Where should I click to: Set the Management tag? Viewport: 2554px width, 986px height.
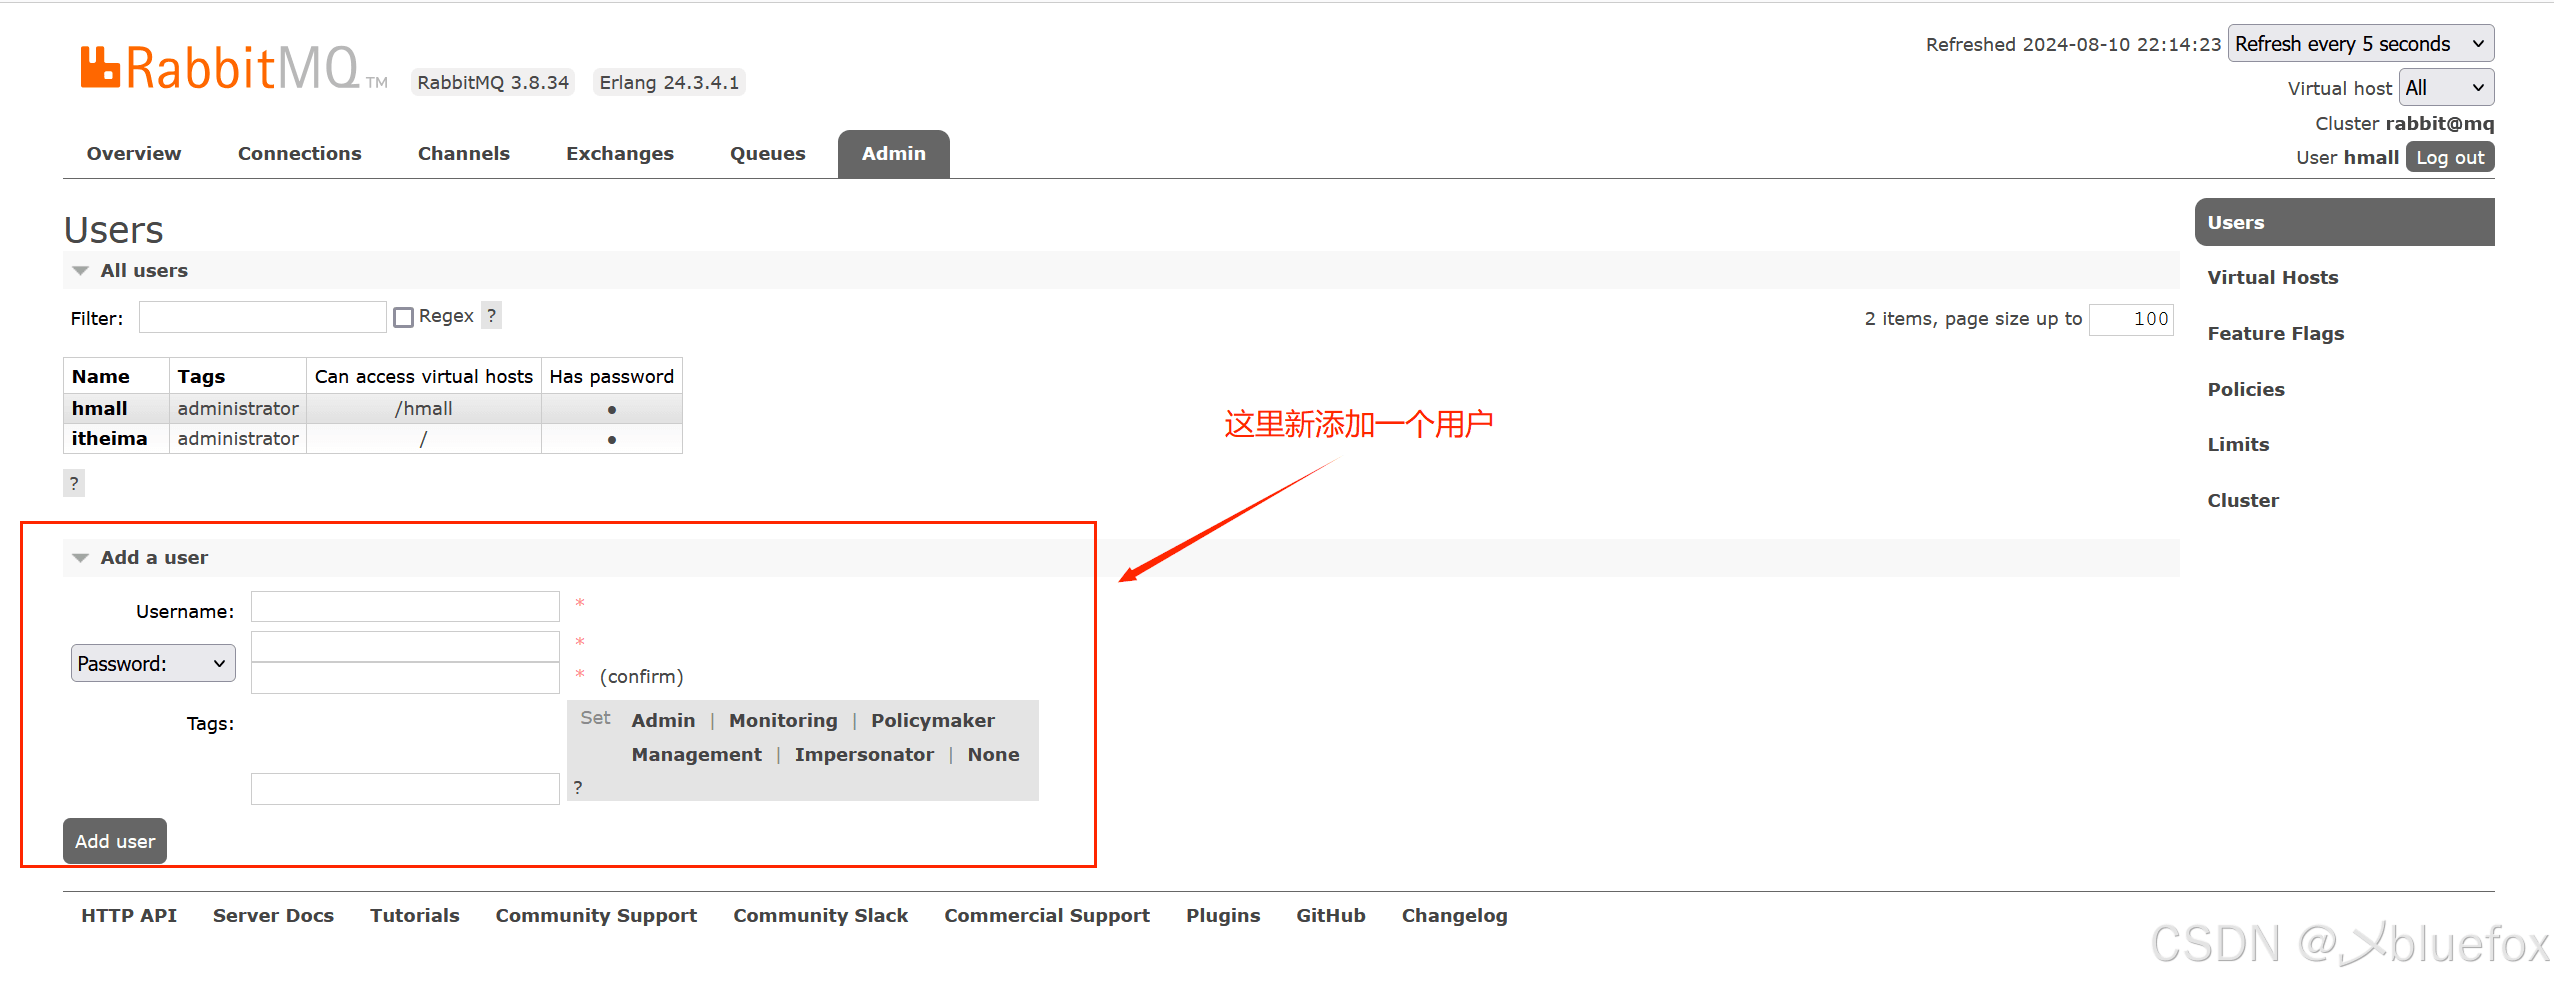[x=697, y=755]
